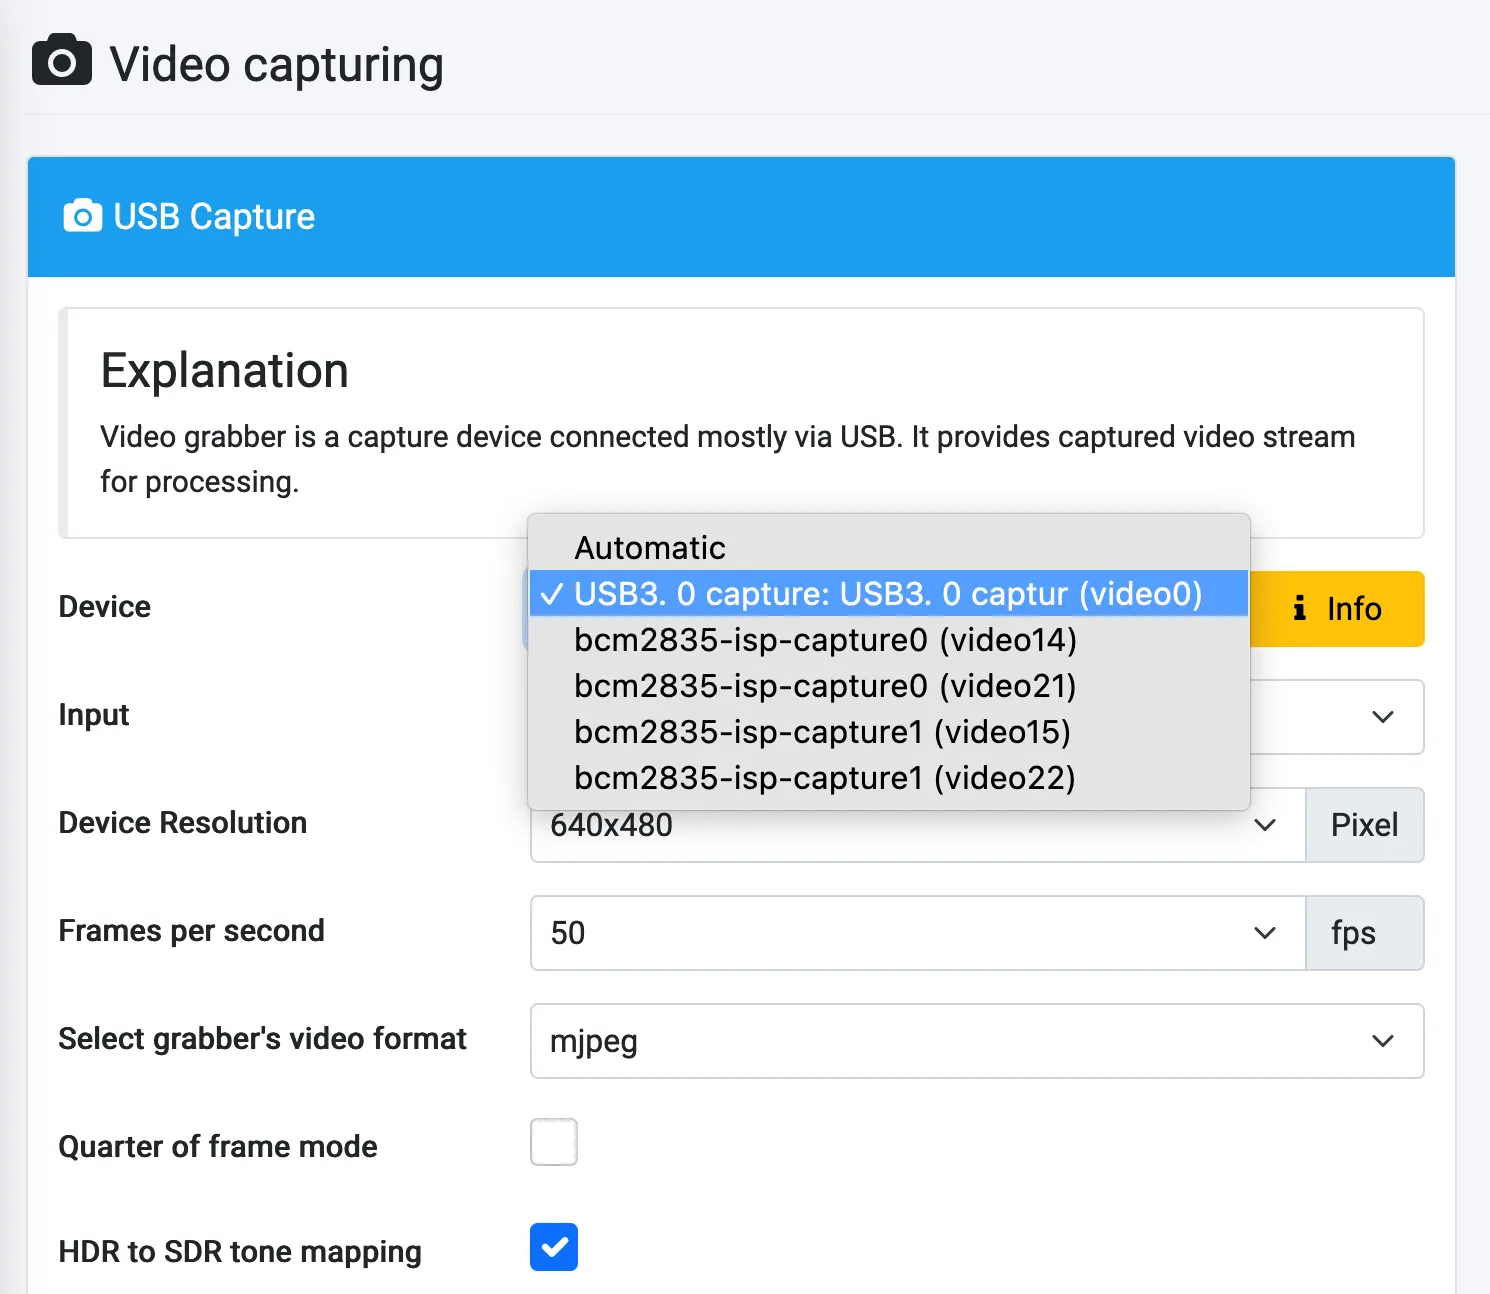Disable HDR to SDR tone mapping

point(553,1247)
